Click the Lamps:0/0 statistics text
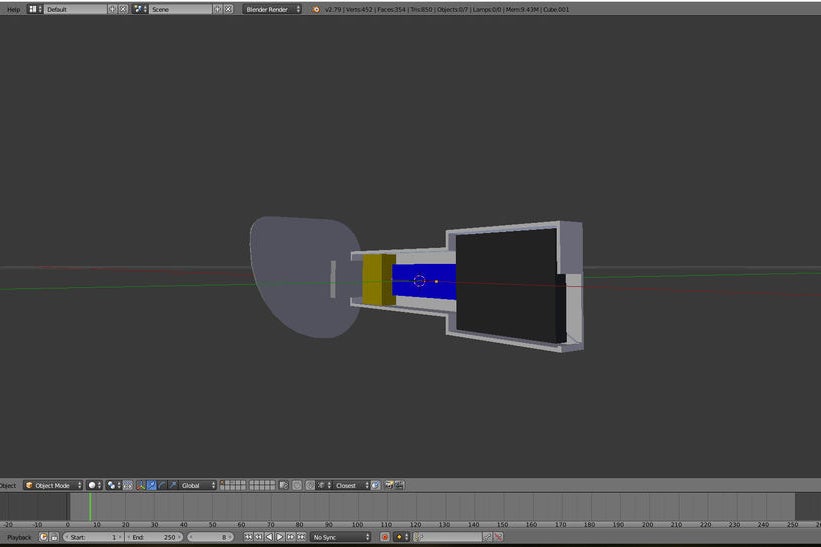 487,9
